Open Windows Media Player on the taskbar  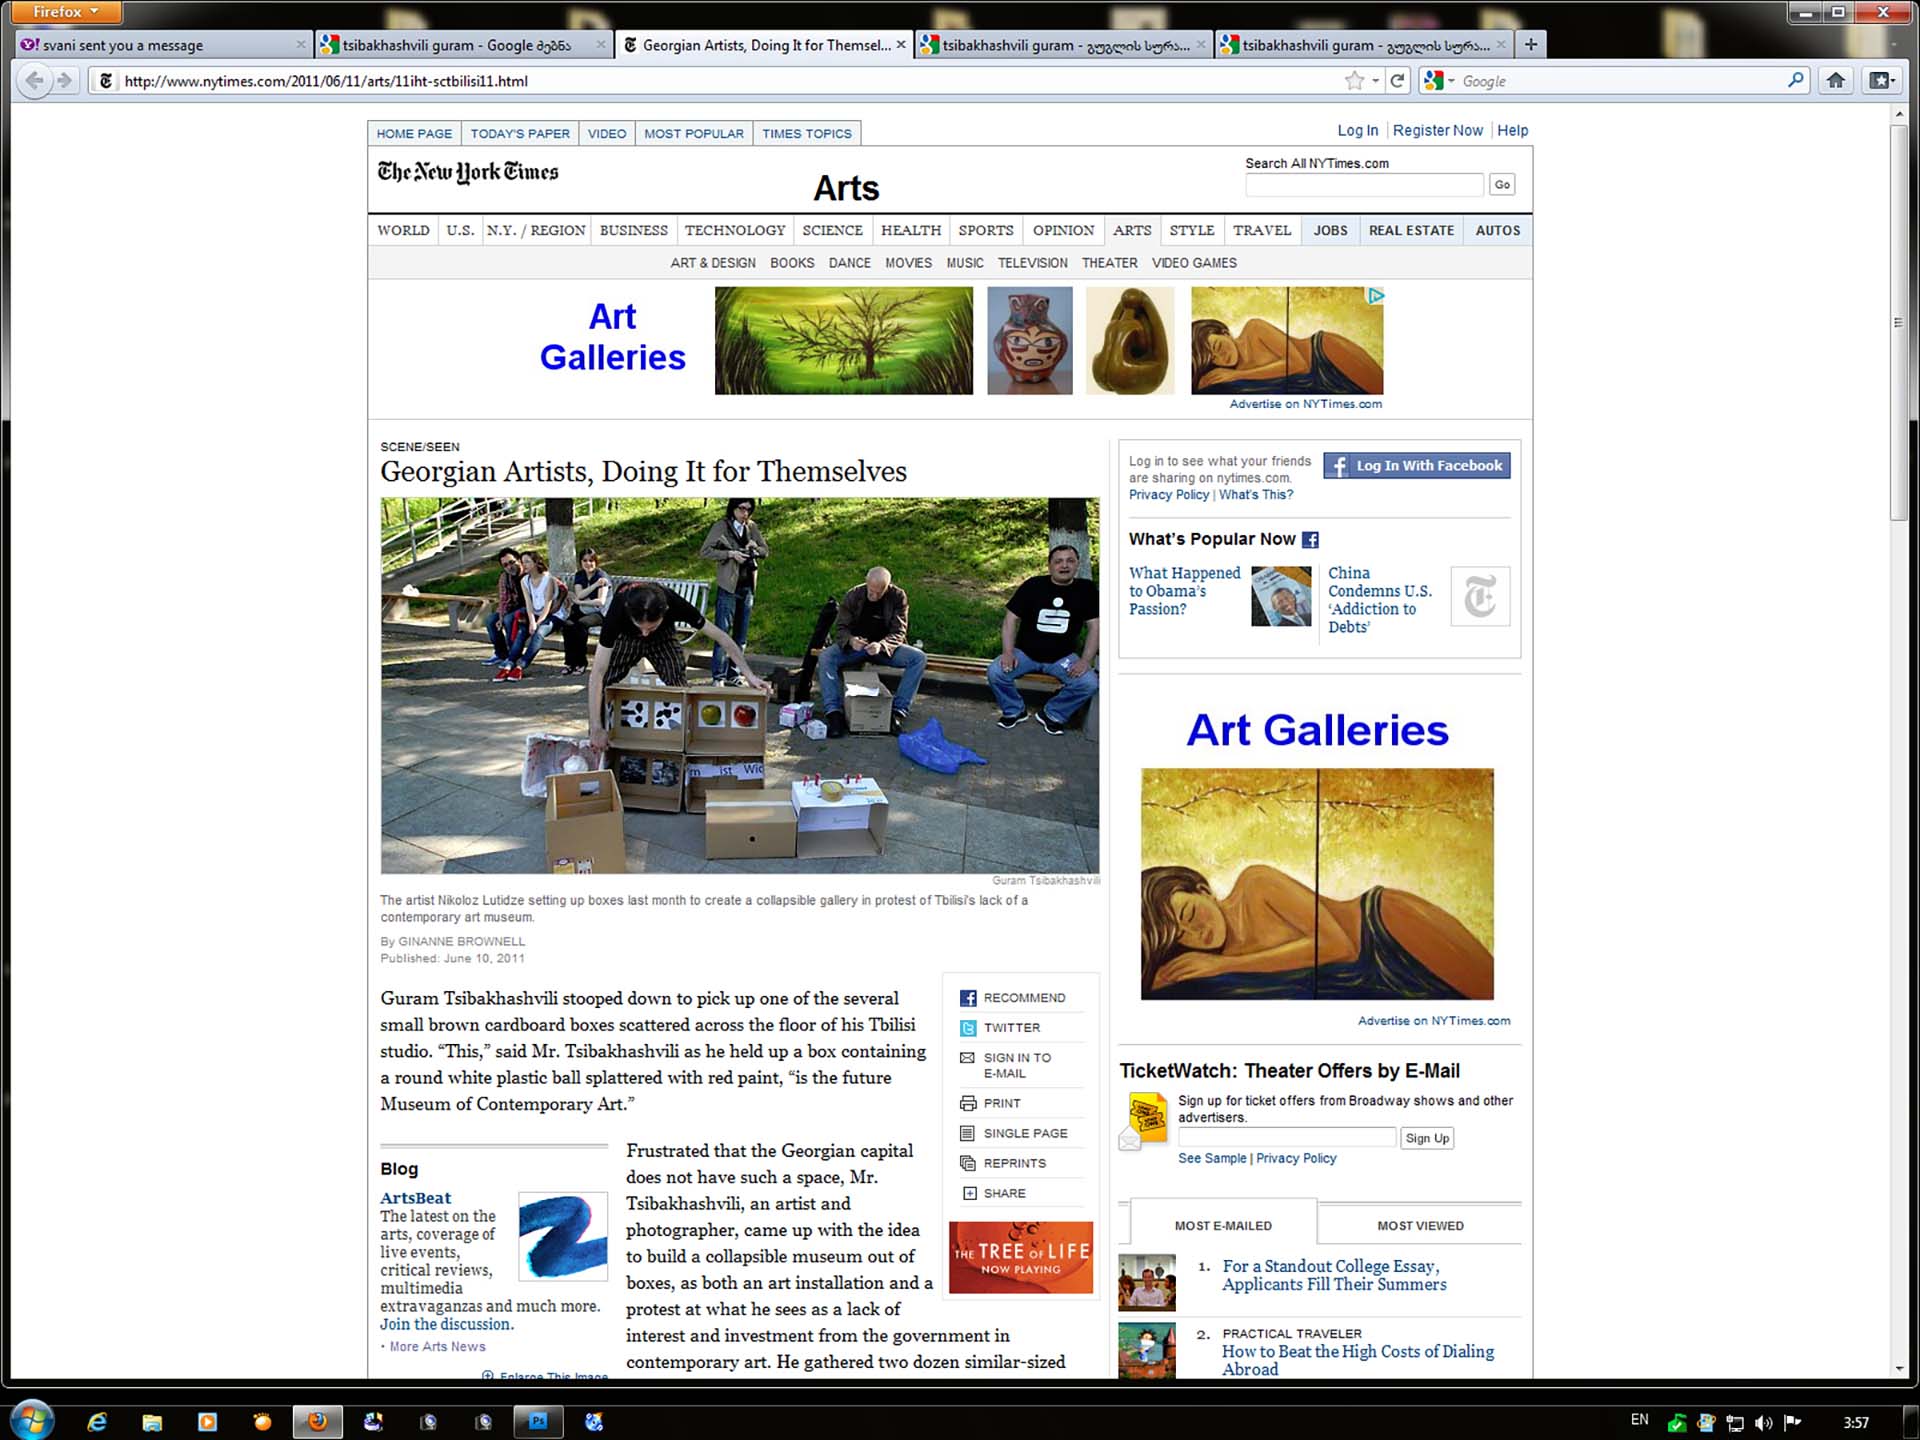(x=207, y=1421)
